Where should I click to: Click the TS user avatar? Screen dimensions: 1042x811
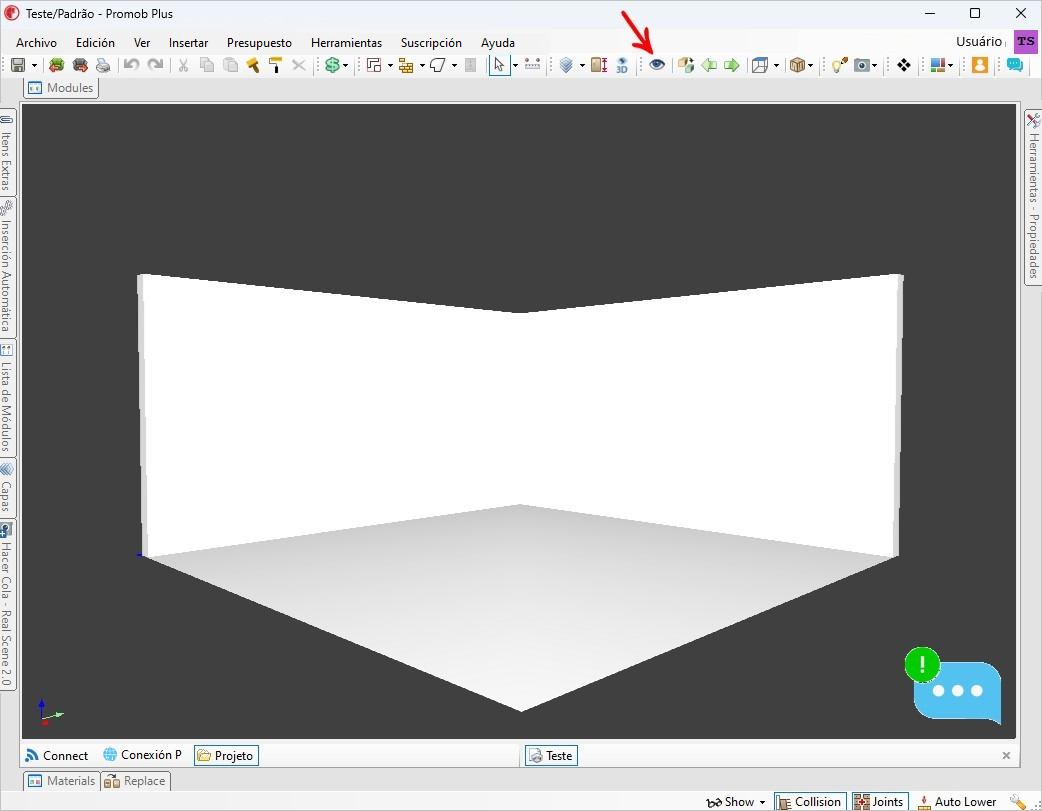pyautogui.click(x=1025, y=41)
